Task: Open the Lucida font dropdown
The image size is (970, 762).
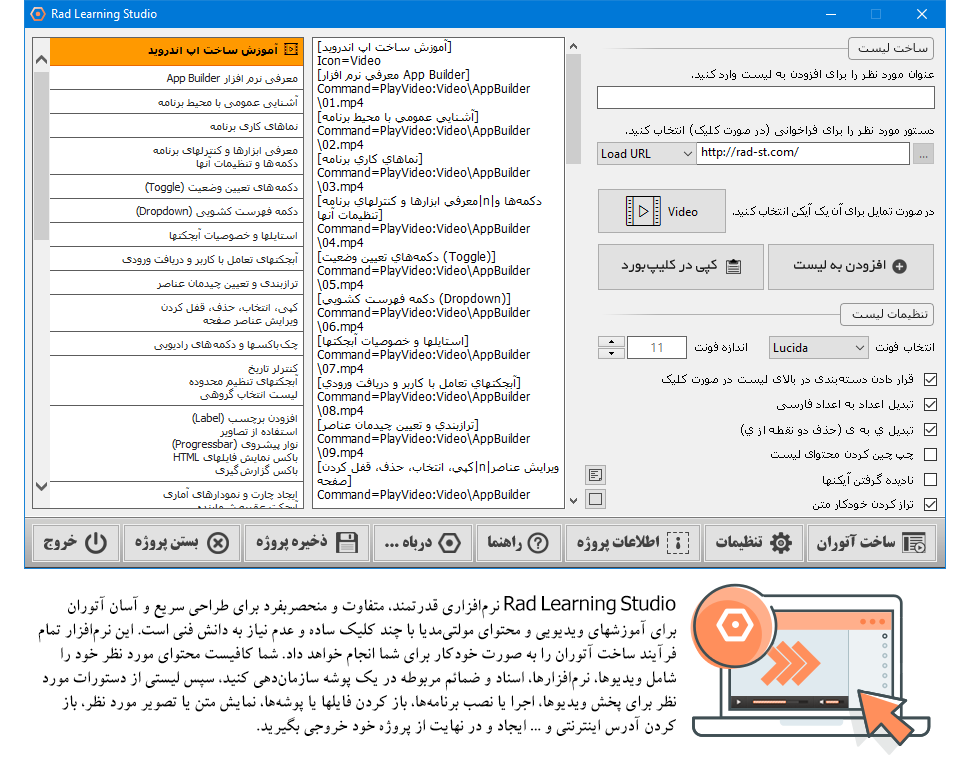Action: click(x=818, y=348)
